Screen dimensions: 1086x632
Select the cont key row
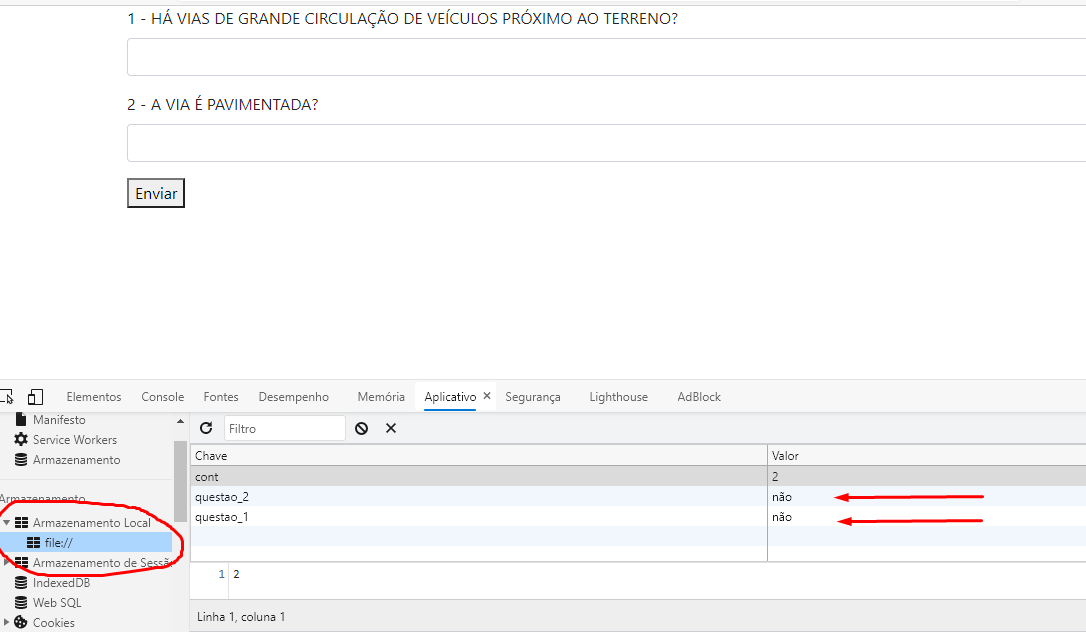pos(638,476)
